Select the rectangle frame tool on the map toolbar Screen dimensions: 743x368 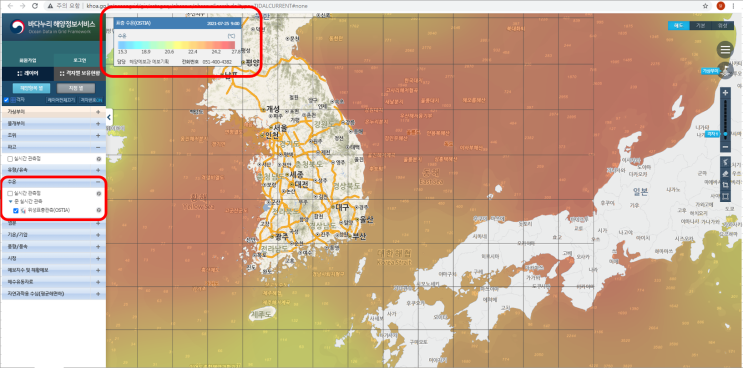(x=725, y=196)
